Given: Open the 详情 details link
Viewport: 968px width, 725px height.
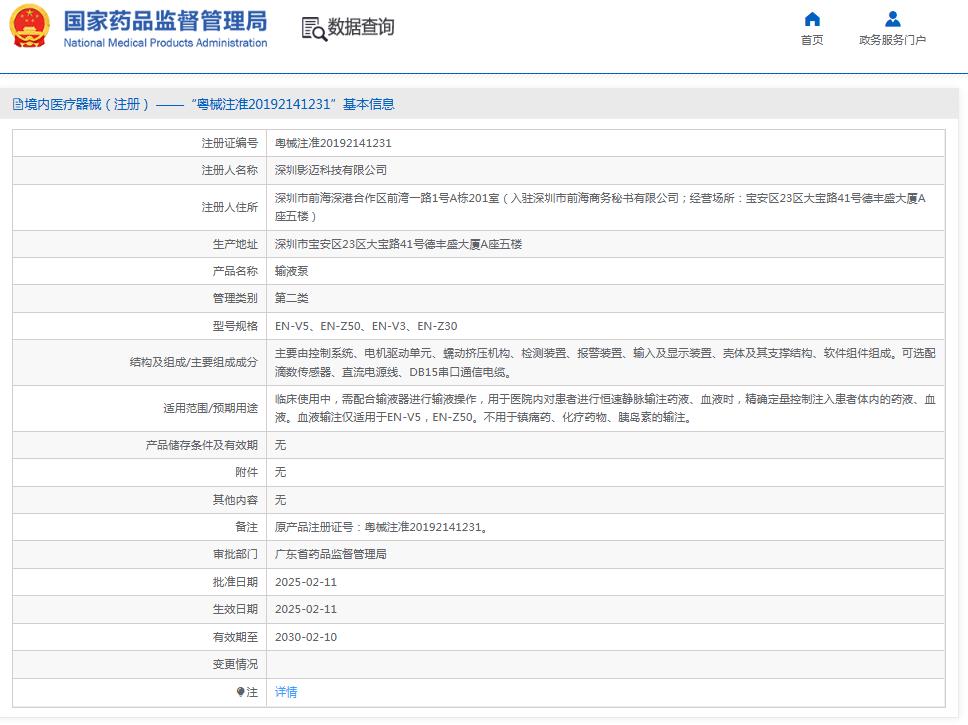Looking at the screenshot, I should 286,692.
